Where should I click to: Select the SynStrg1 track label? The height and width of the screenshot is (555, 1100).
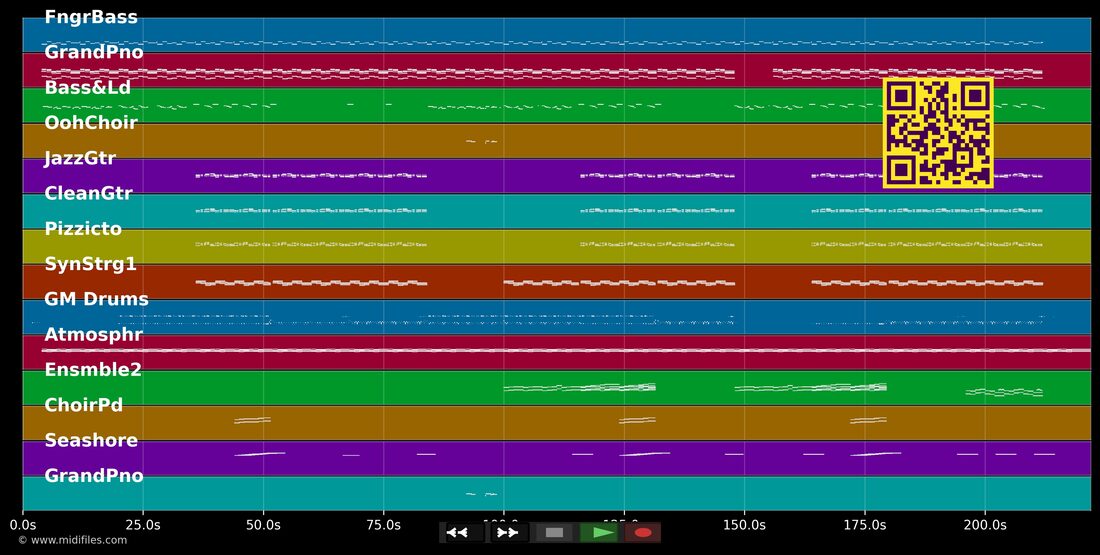tap(90, 265)
